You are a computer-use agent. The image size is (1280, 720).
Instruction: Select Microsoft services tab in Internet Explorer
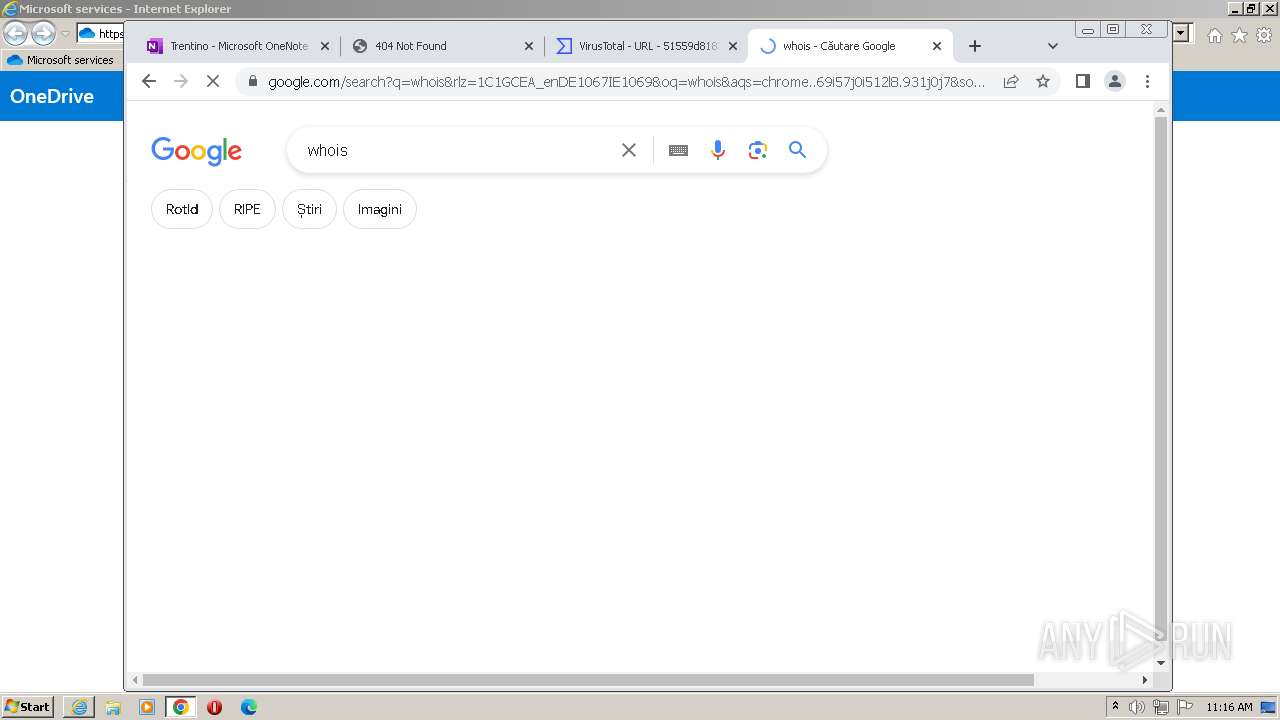(x=62, y=60)
